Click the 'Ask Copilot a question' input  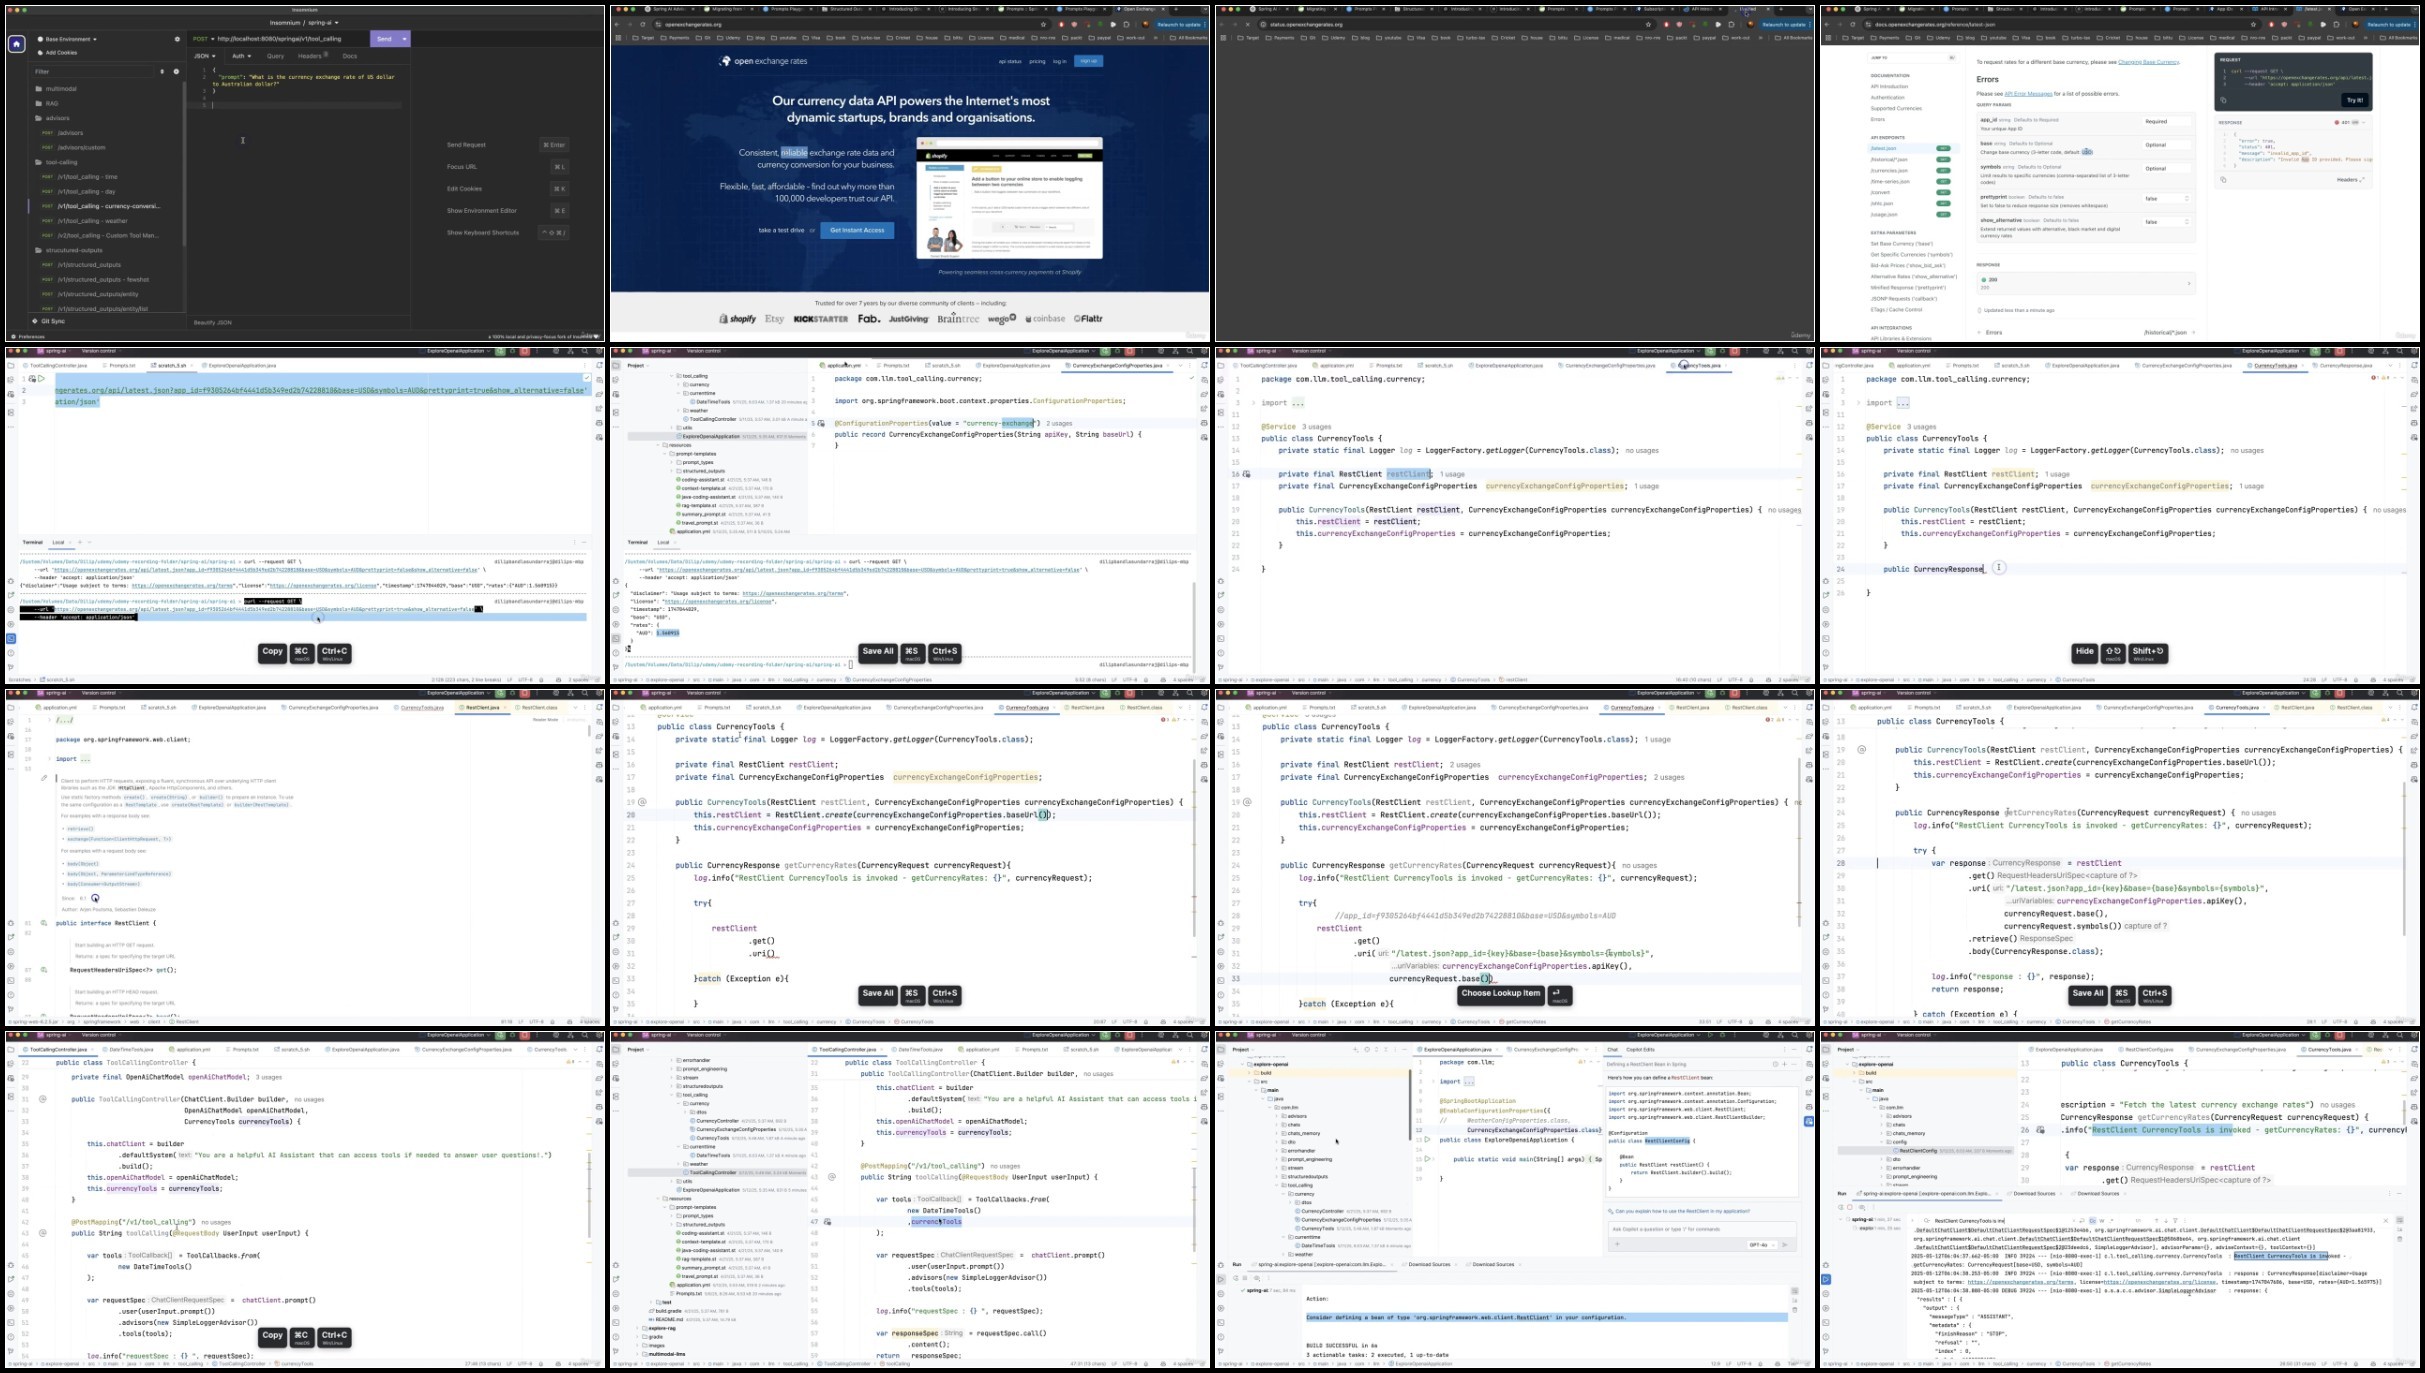[x=1700, y=1229]
